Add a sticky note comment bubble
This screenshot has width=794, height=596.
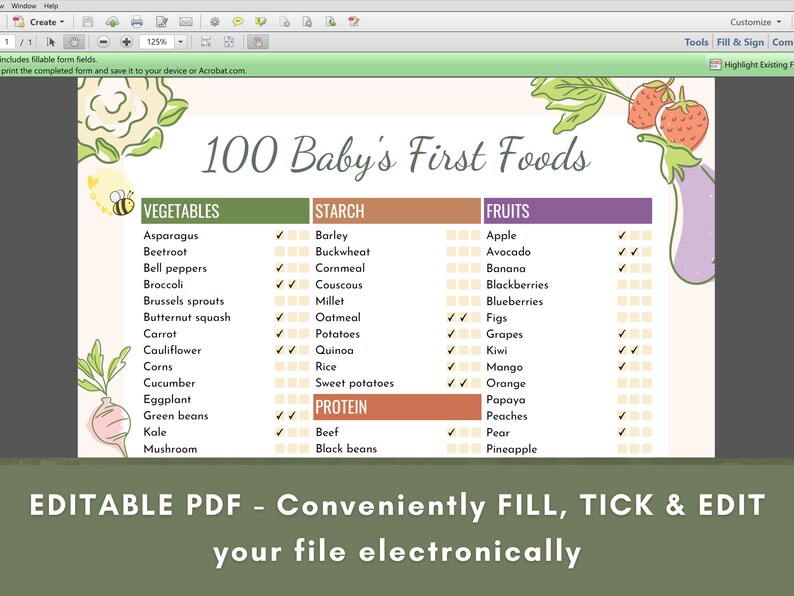(237, 22)
